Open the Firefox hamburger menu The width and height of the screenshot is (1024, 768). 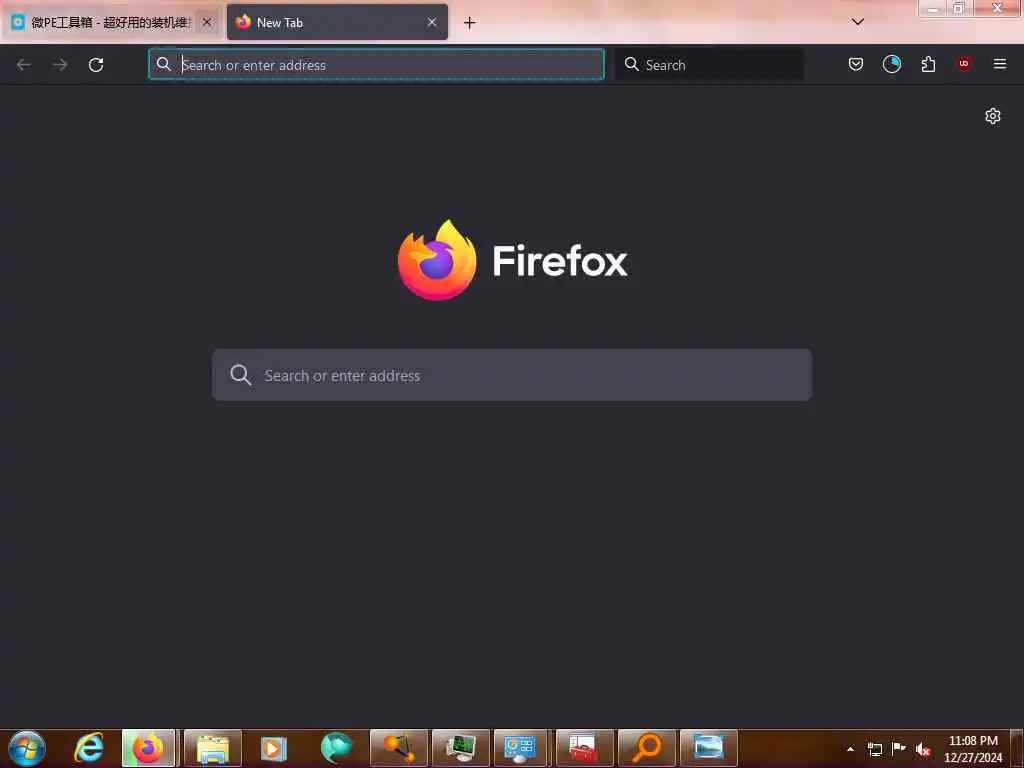(x=1000, y=64)
